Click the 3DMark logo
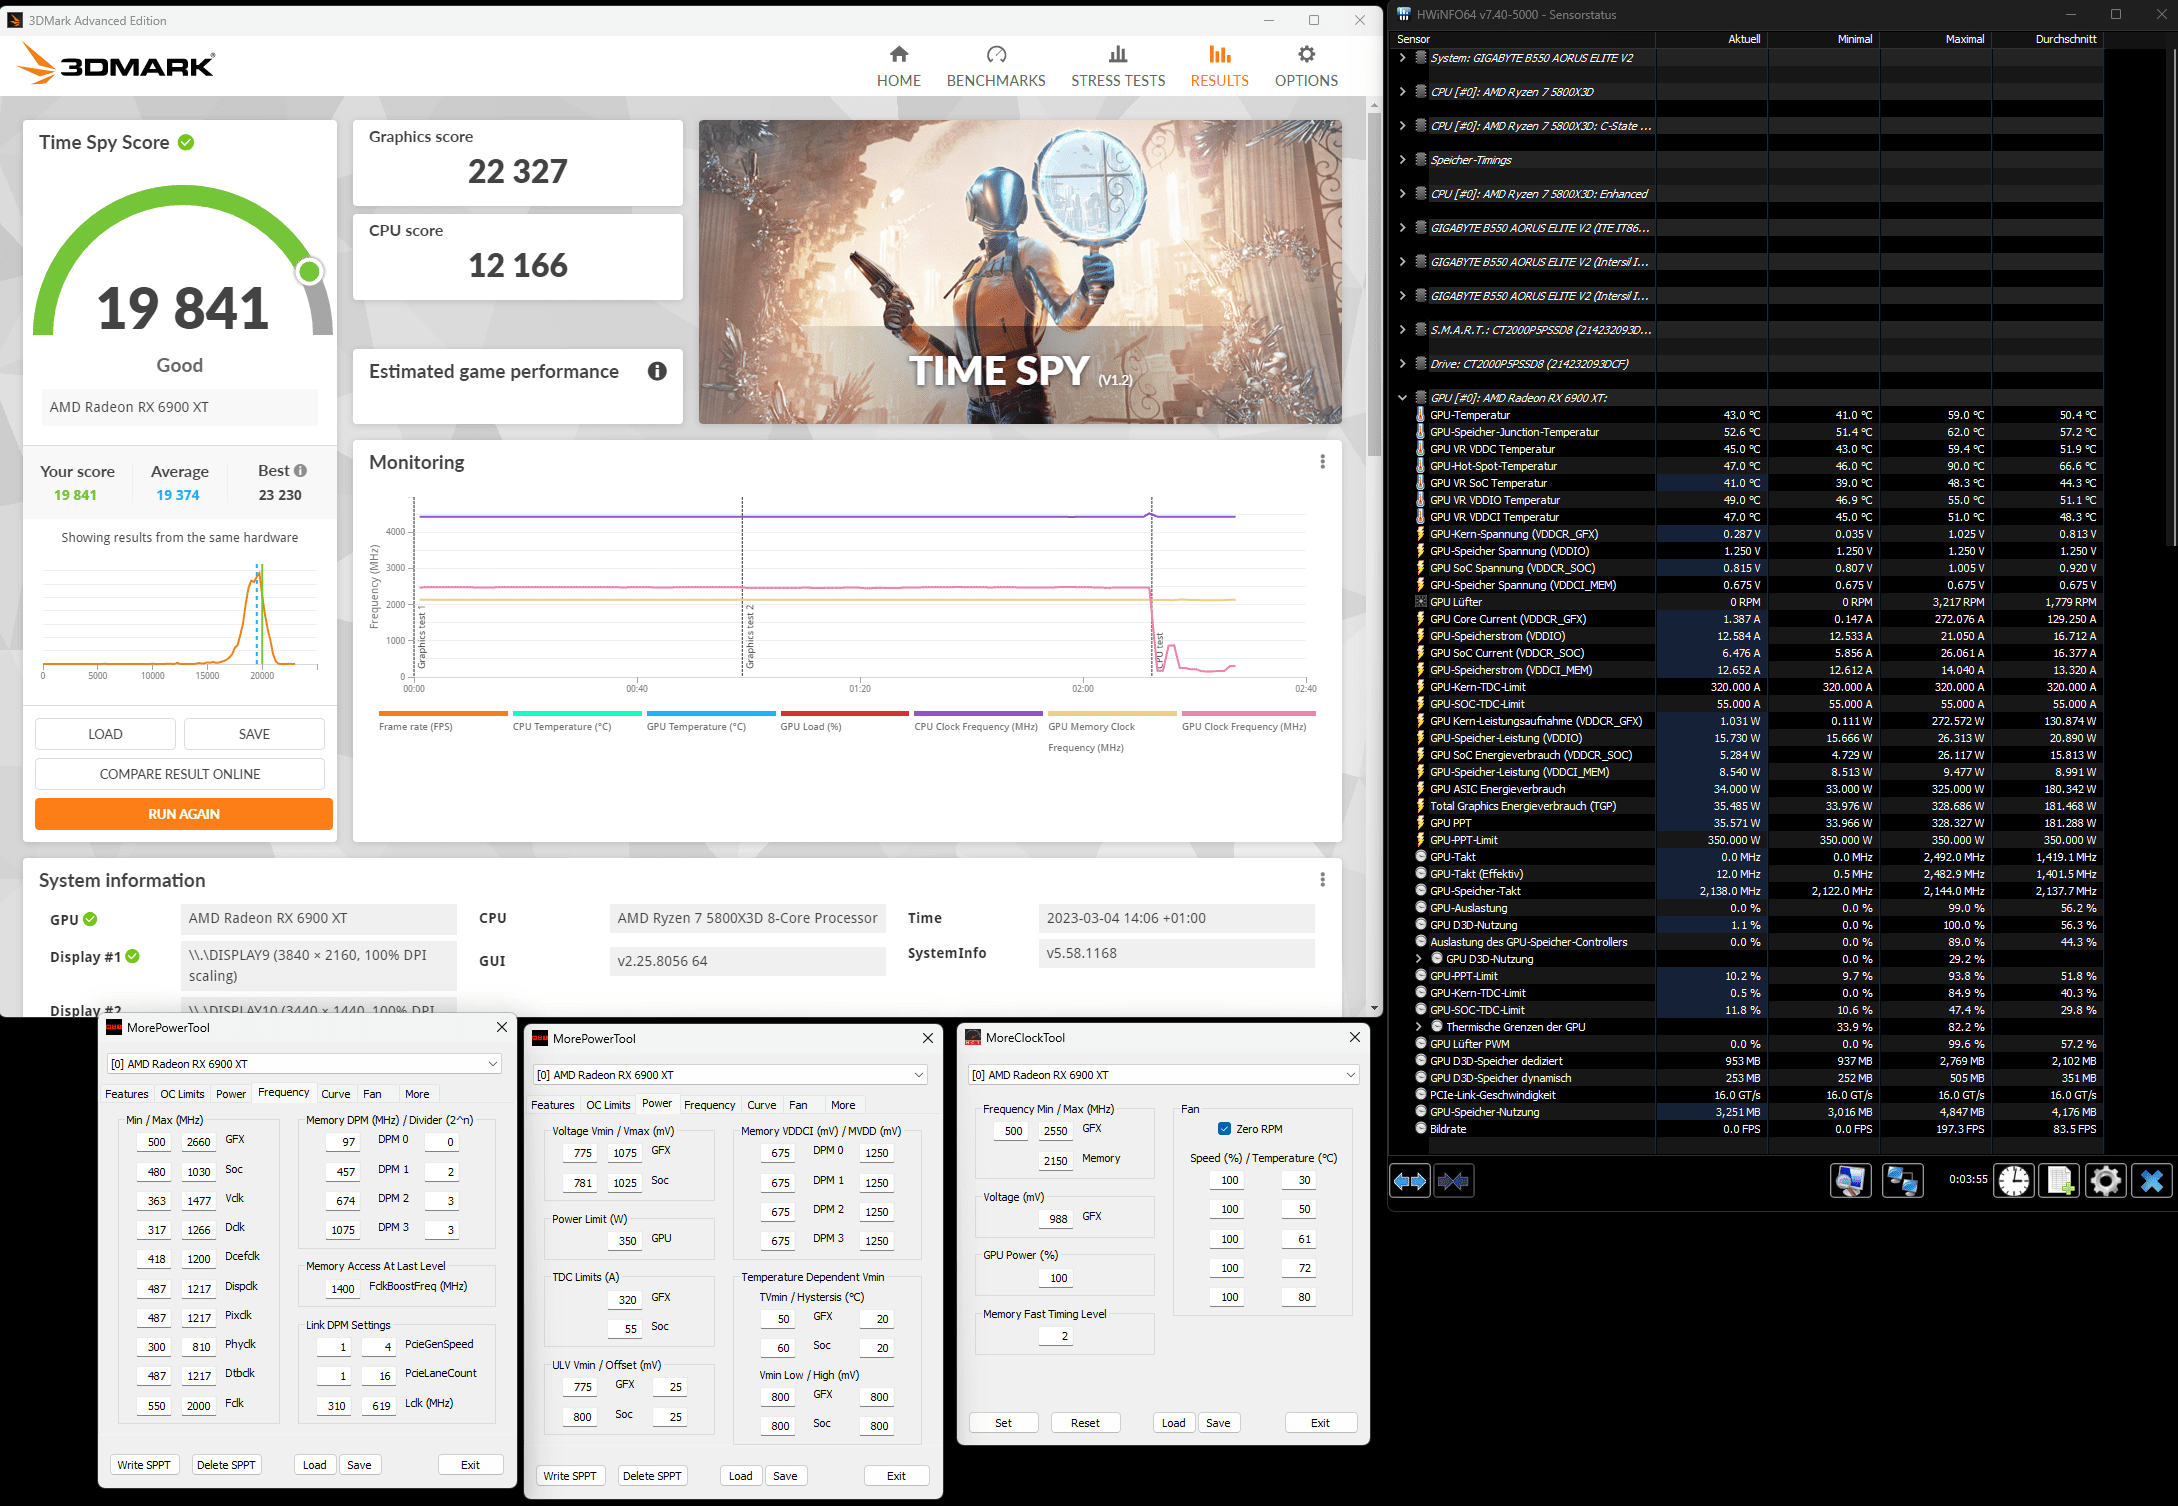This screenshot has height=1506, width=2178. 116,65
